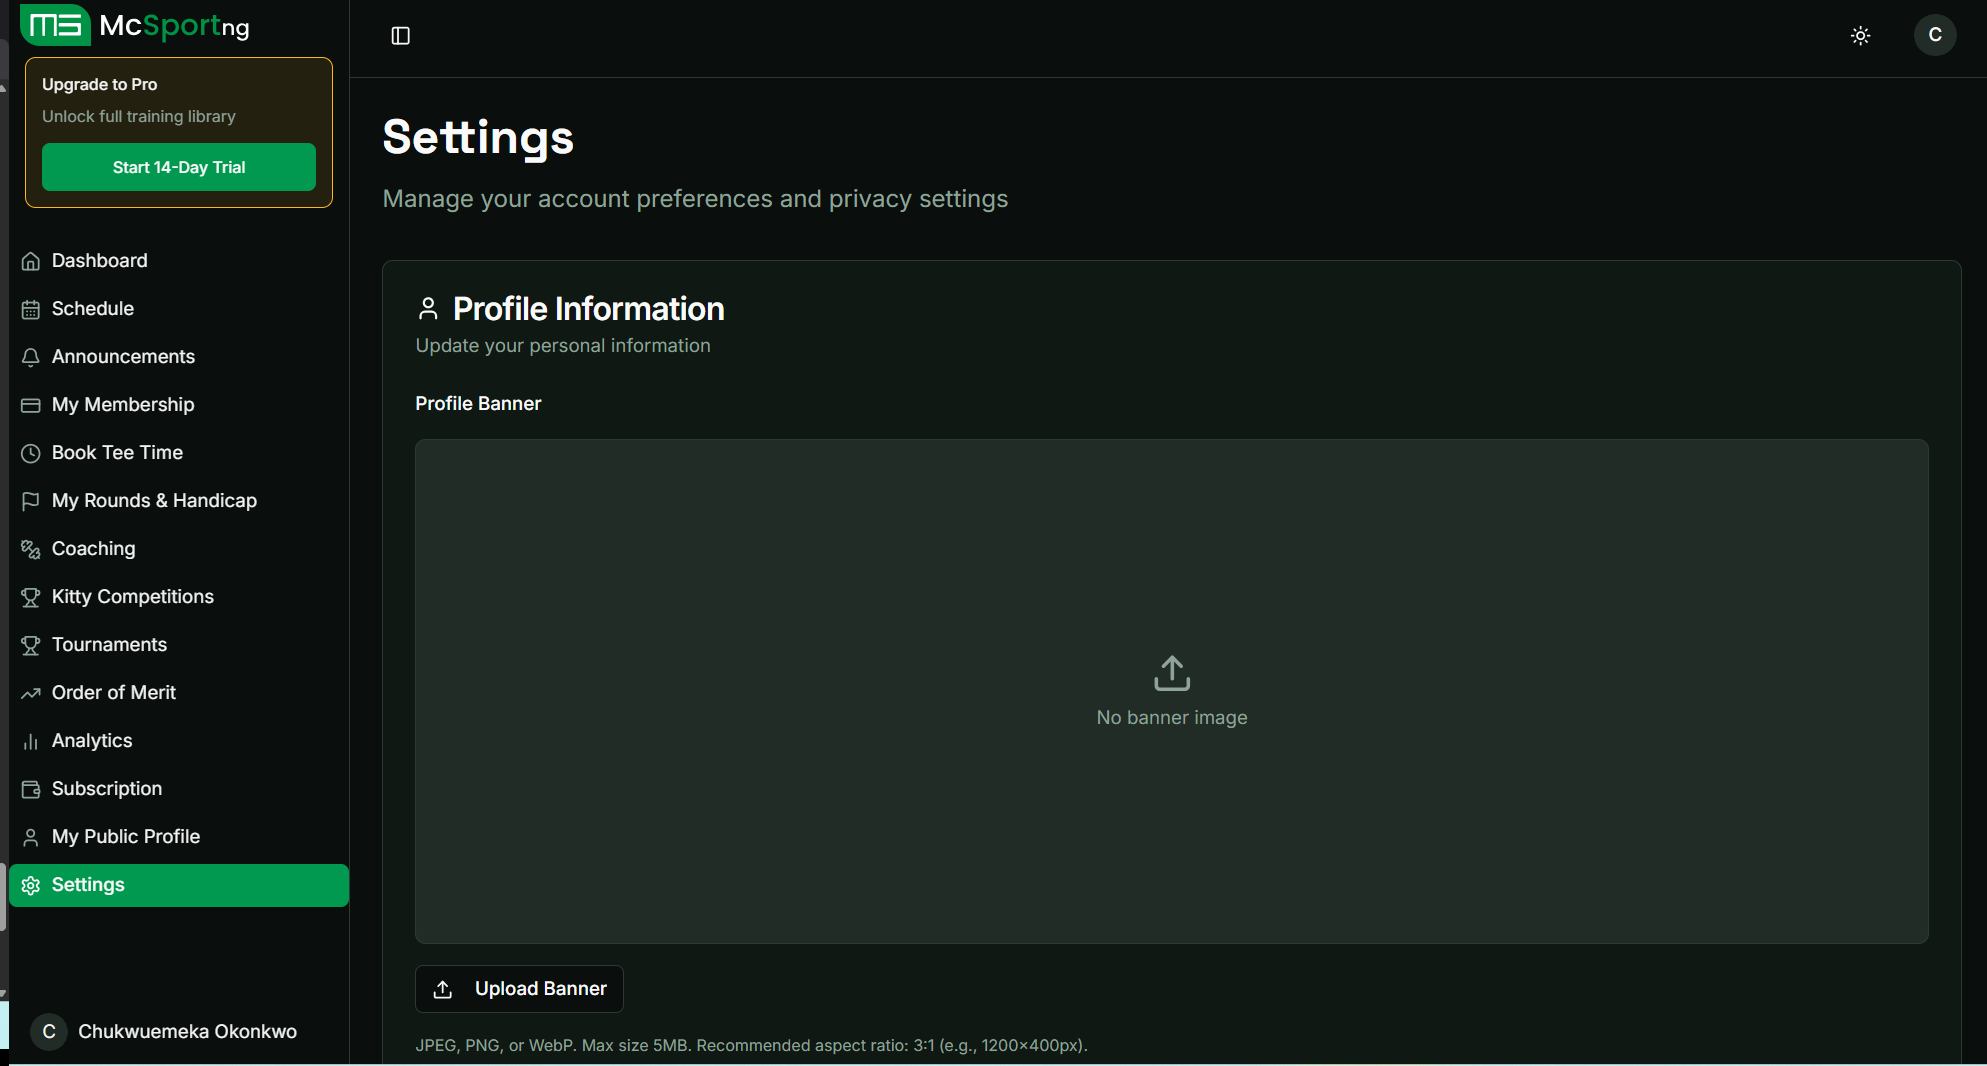Viewport: 1987px width, 1066px height.
Task: Open the Dashboard home icon
Action: (x=31, y=260)
